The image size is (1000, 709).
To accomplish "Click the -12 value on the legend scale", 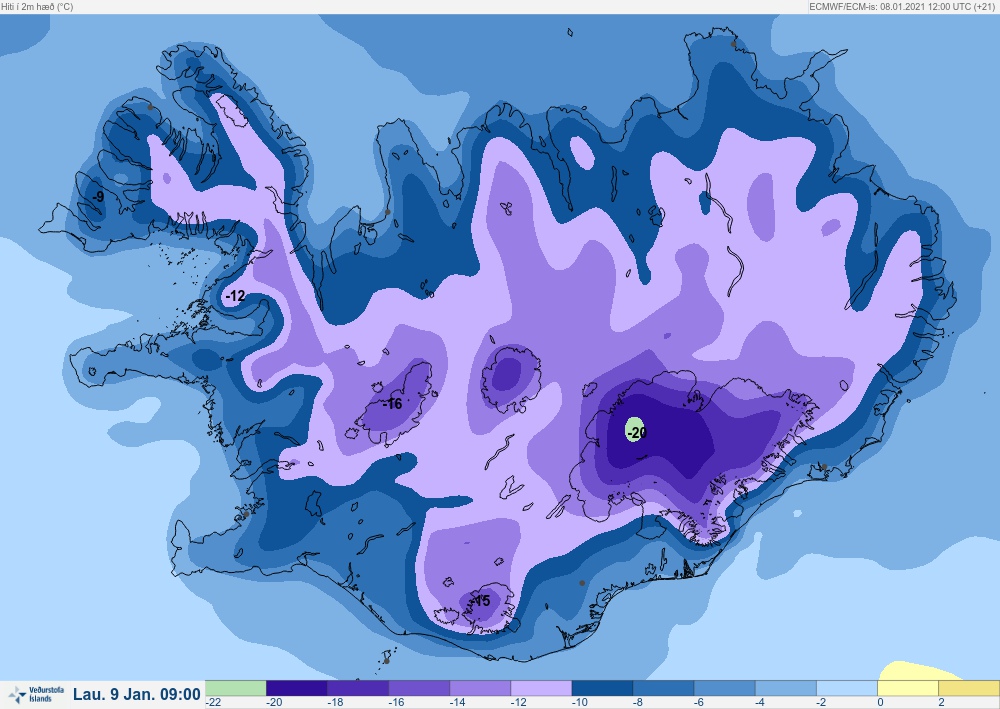I will (518, 703).
